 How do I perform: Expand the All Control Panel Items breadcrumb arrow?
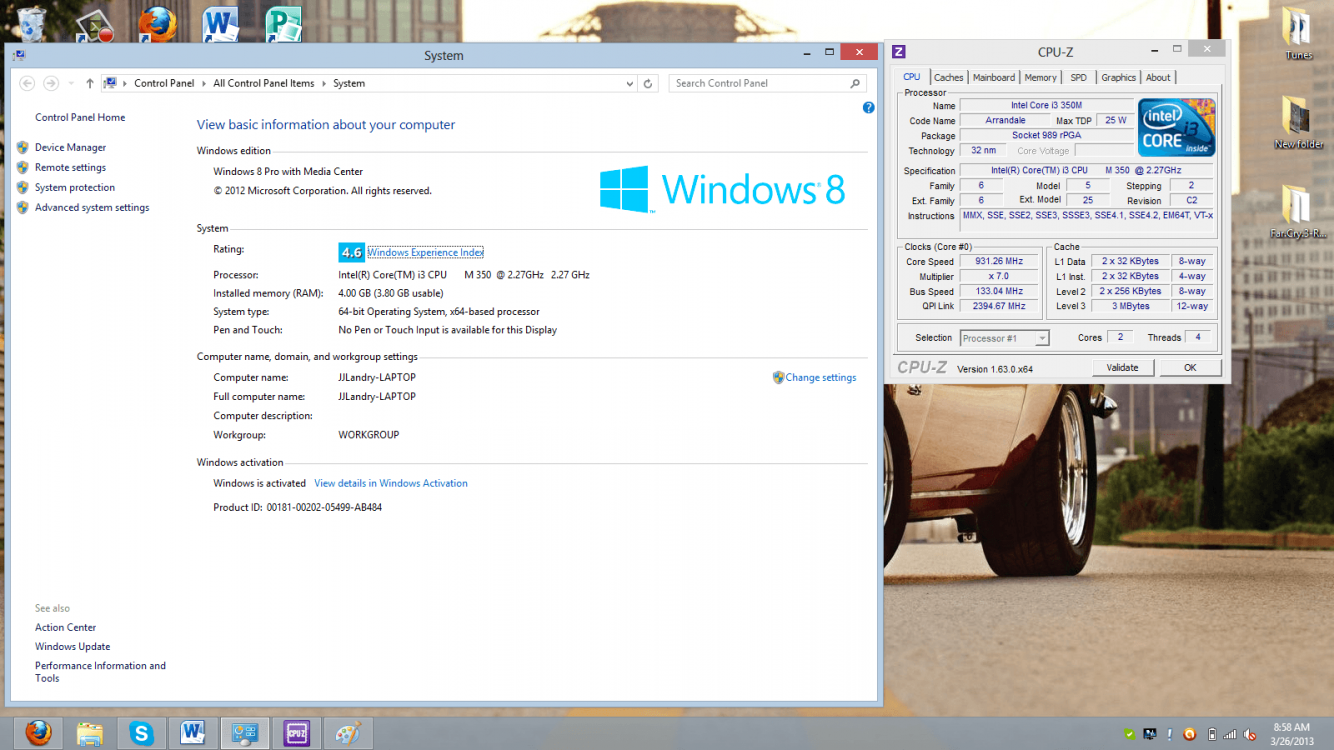pyautogui.click(x=324, y=83)
